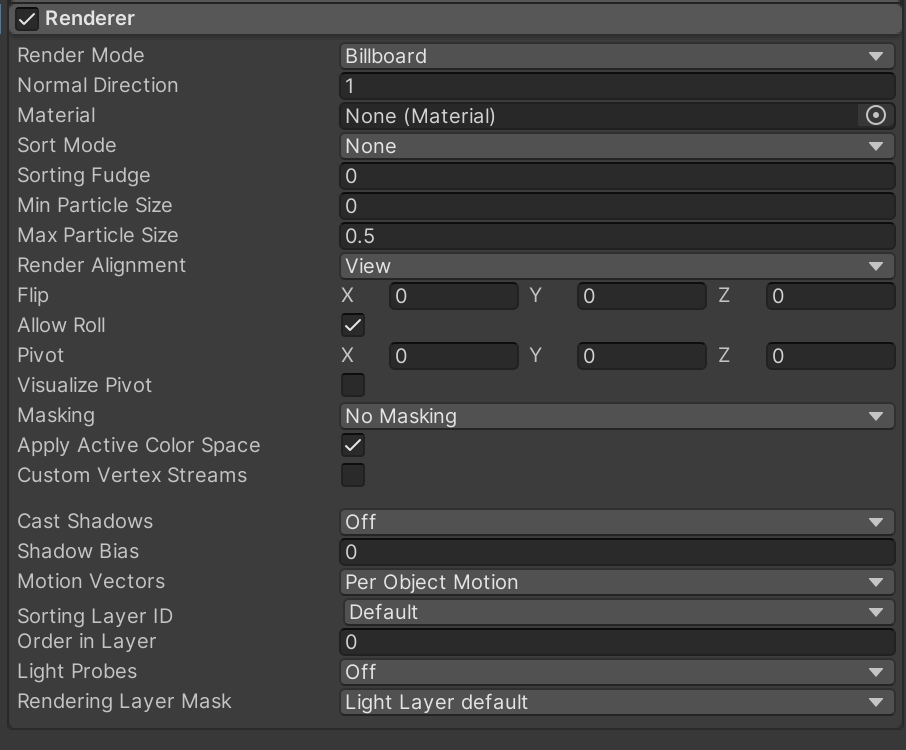906x750 pixels.
Task: Open the Light Probes dropdown
Action: pyautogui.click(x=617, y=672)
